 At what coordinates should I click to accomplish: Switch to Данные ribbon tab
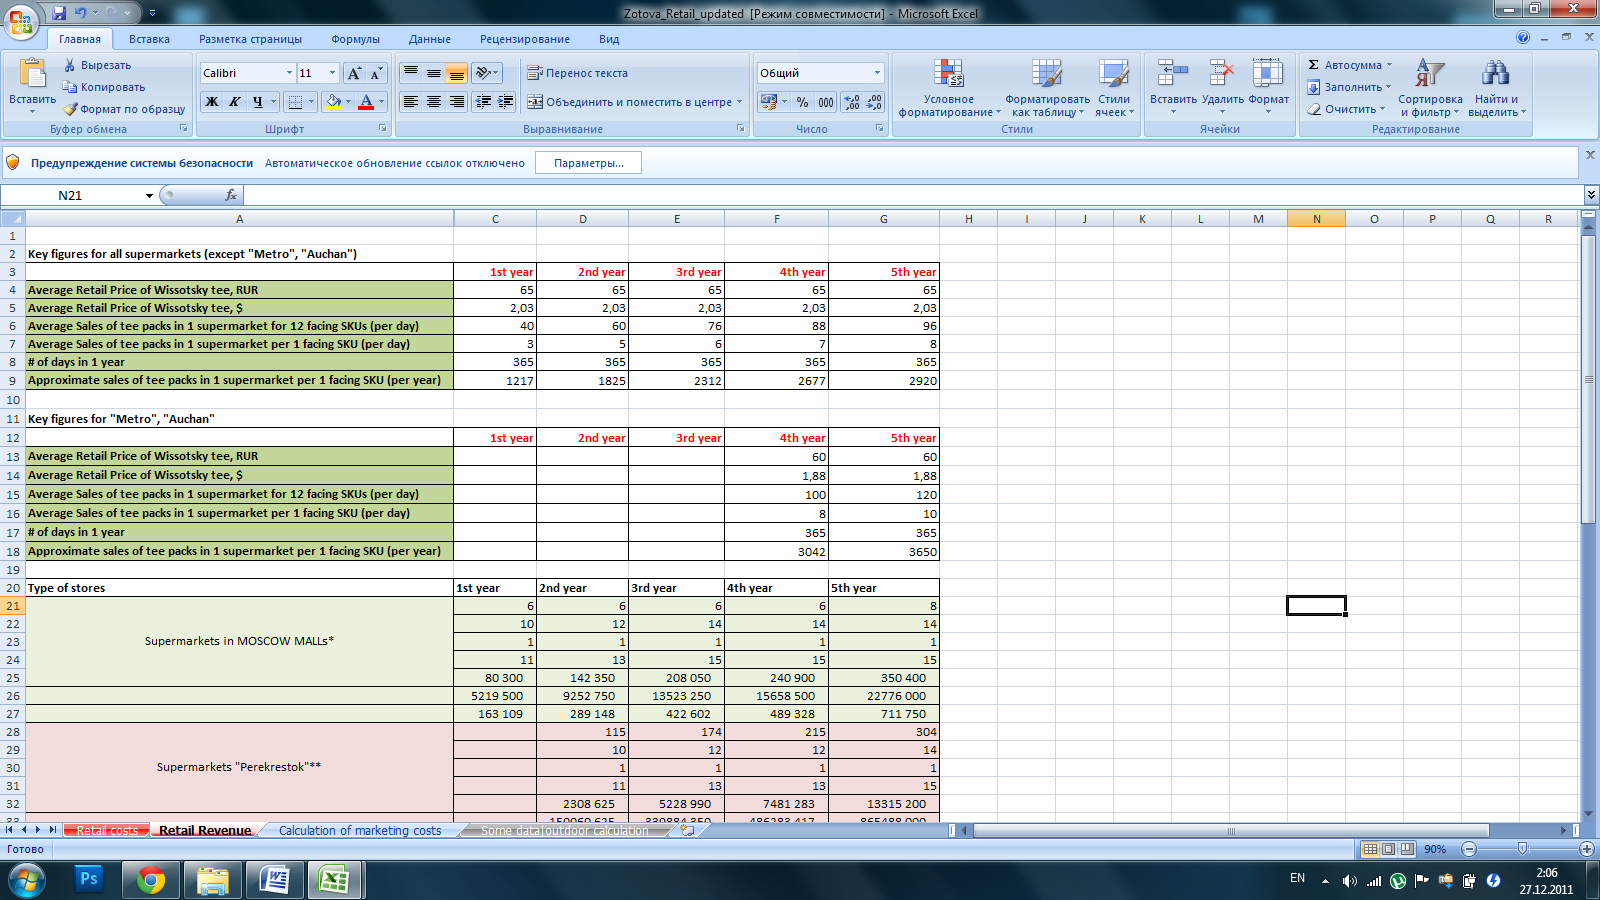(x=429, y=39)
